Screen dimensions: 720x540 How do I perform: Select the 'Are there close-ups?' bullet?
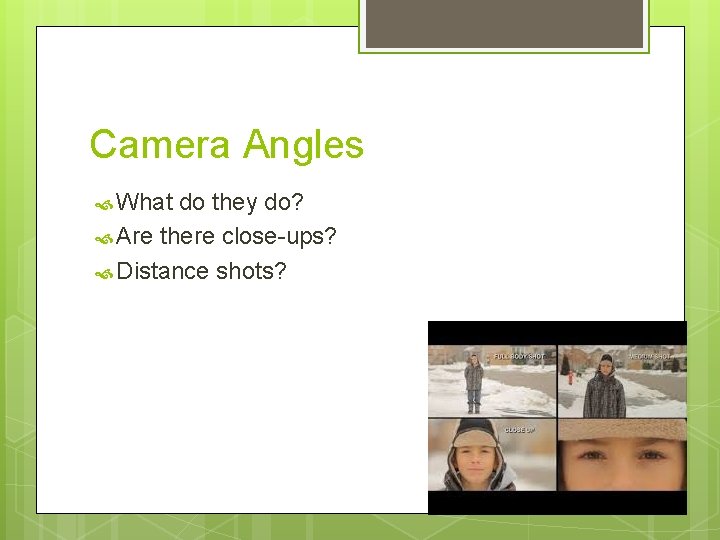pos(226,236)
